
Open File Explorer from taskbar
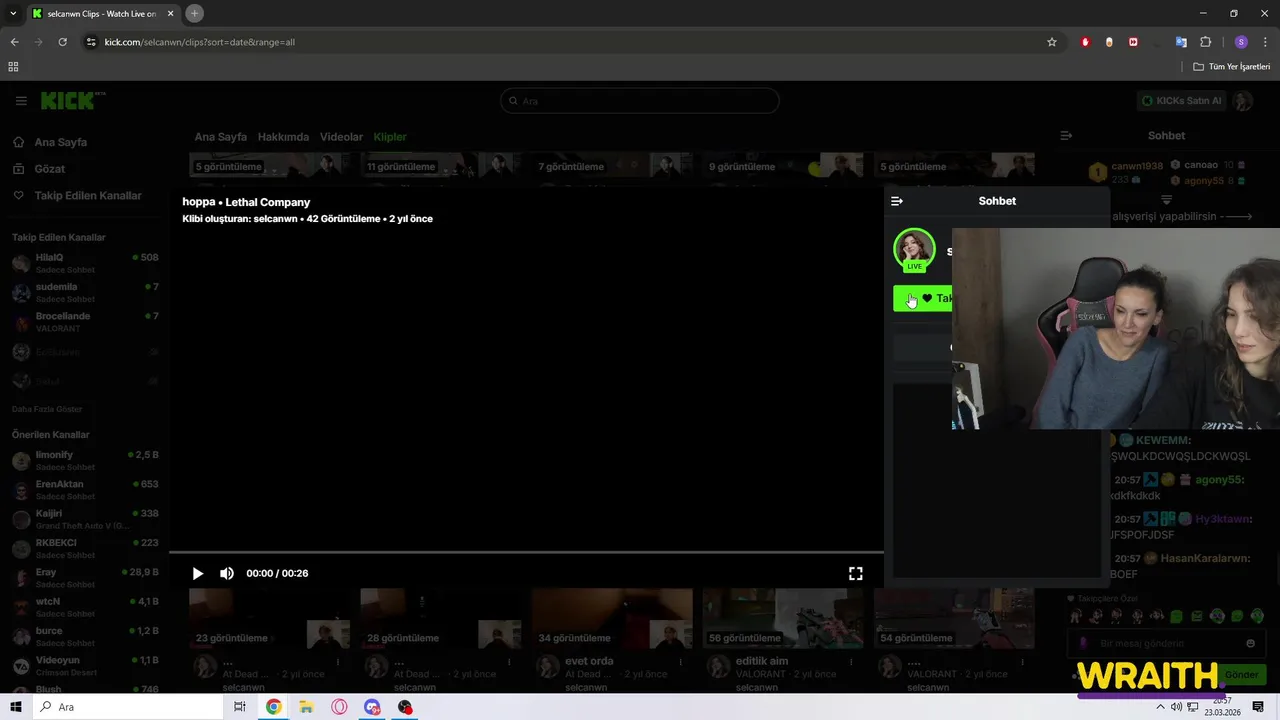(x=306, y=707)
